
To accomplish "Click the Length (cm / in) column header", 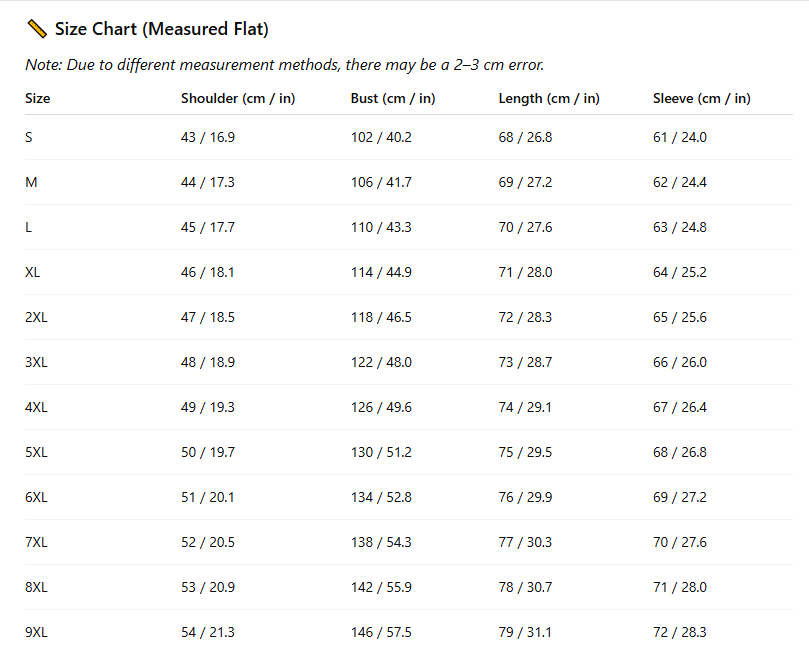I will (549, 98).
